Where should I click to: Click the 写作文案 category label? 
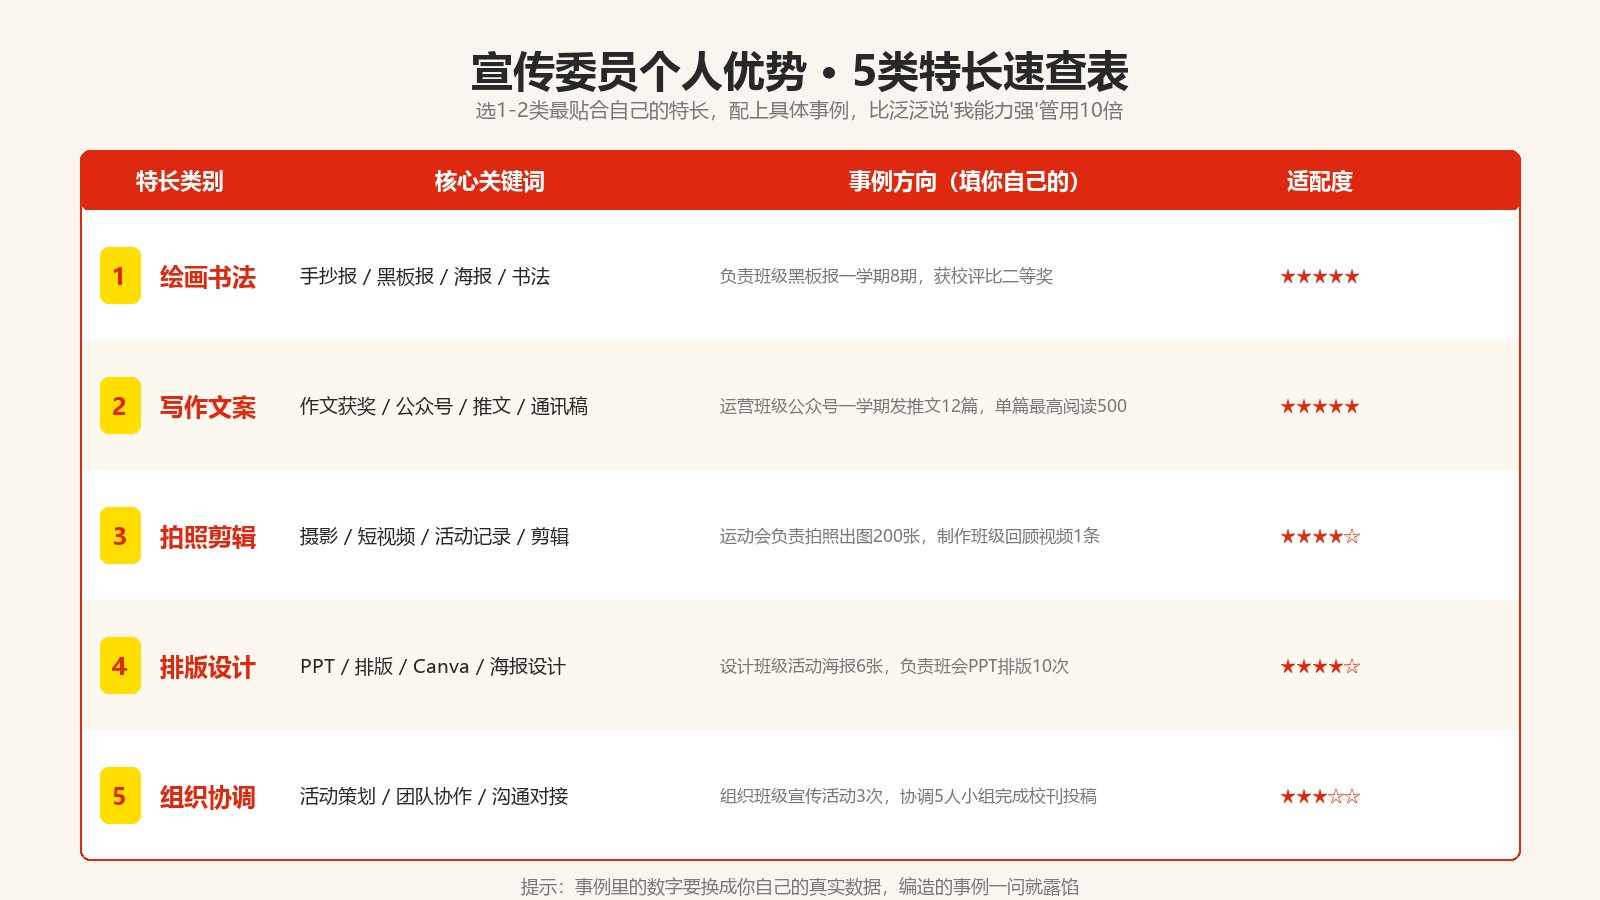pos(208,407)
